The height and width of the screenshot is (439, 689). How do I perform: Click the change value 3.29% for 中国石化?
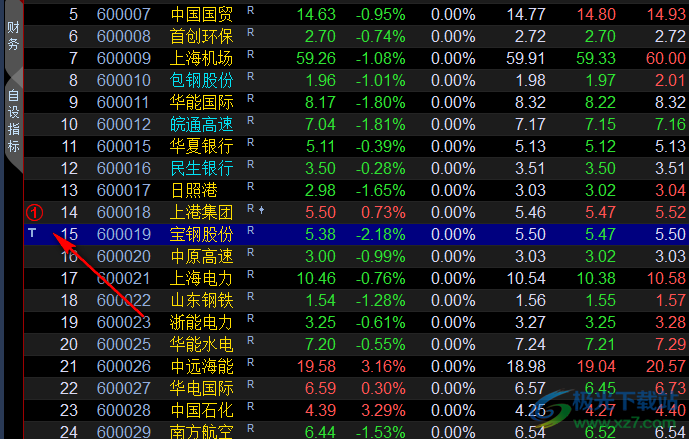(x=383, y=410)
